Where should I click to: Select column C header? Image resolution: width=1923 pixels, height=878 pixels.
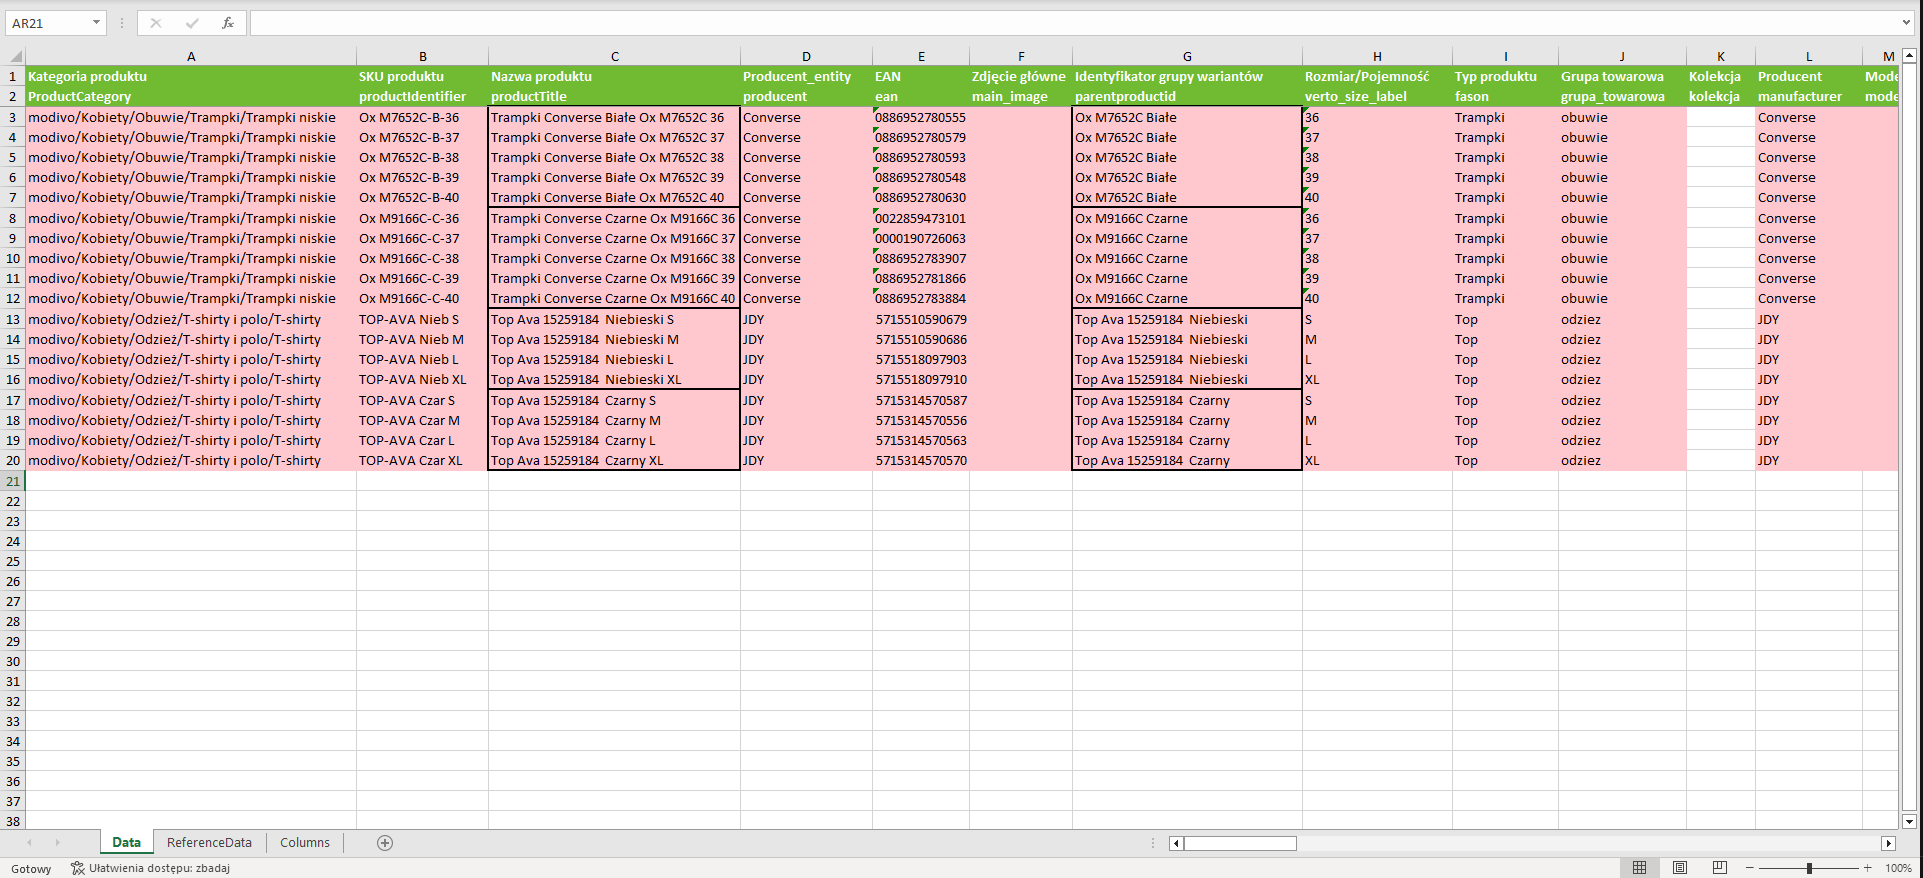614,57
